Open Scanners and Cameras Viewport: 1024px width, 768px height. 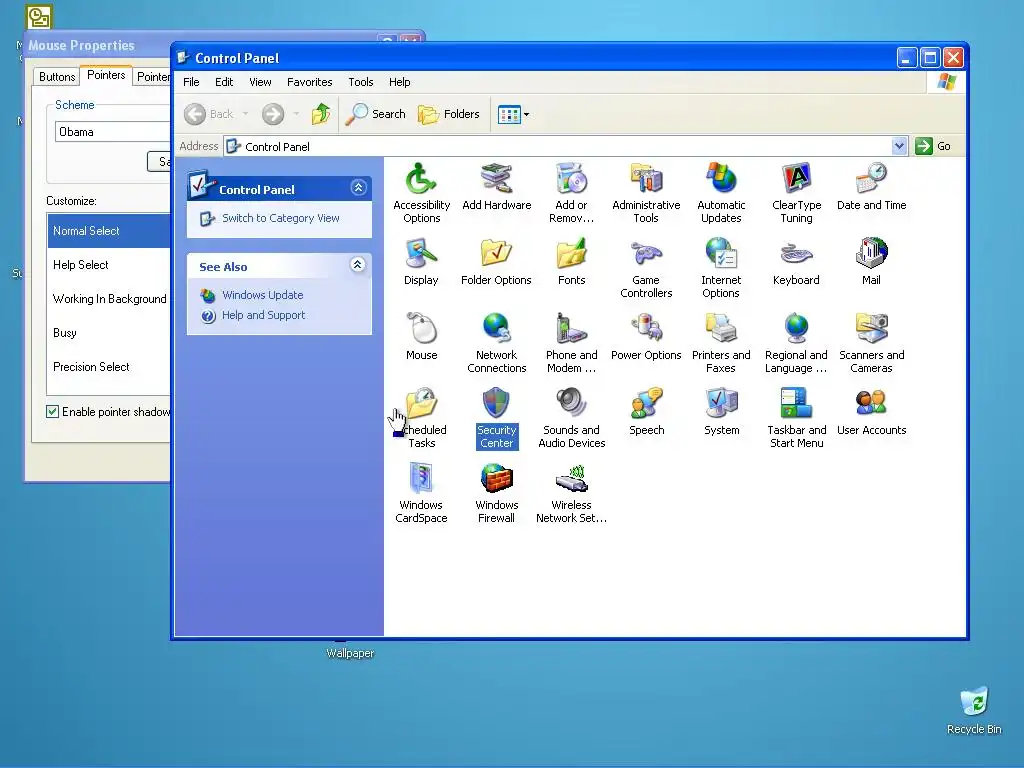tap(871, 344)
